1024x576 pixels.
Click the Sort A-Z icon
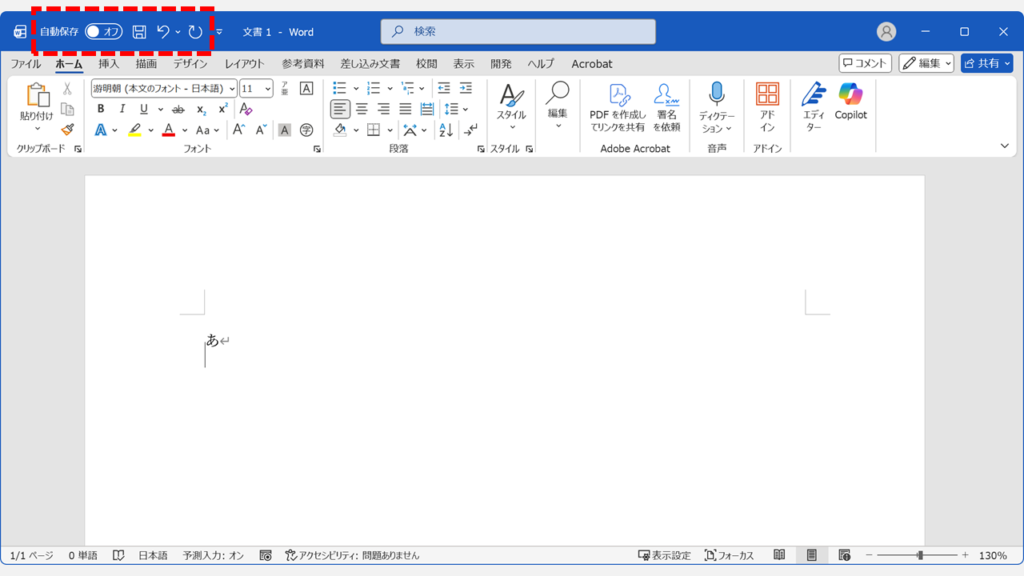446,130
